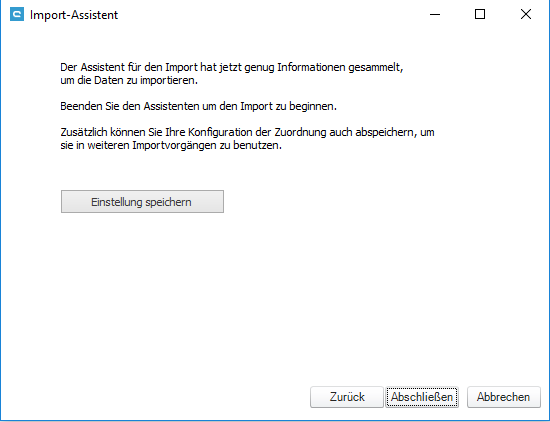The width and height of the screenshot is (550, 422).
Task: Click the Zurück button
Action: tap(347, 397)
